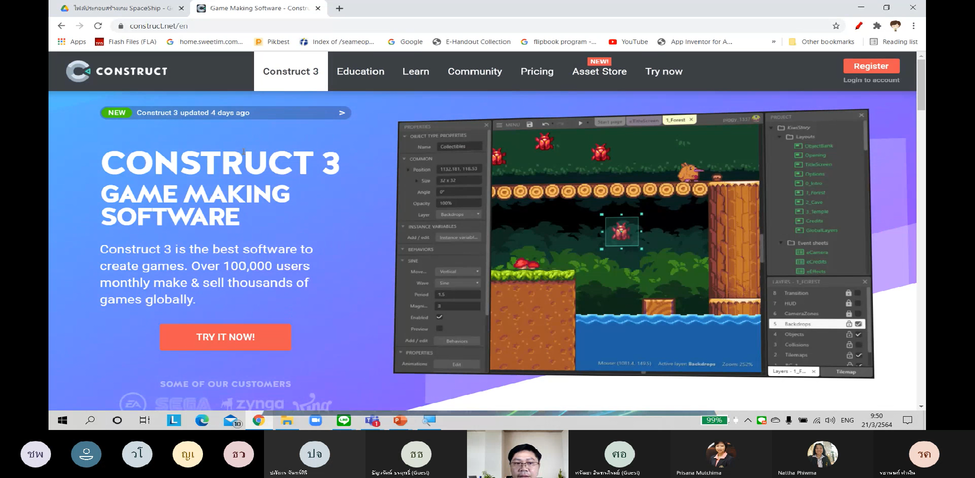Open the Learn menu
This screenshot has width=975, height=478.
[x=415, y=71]
